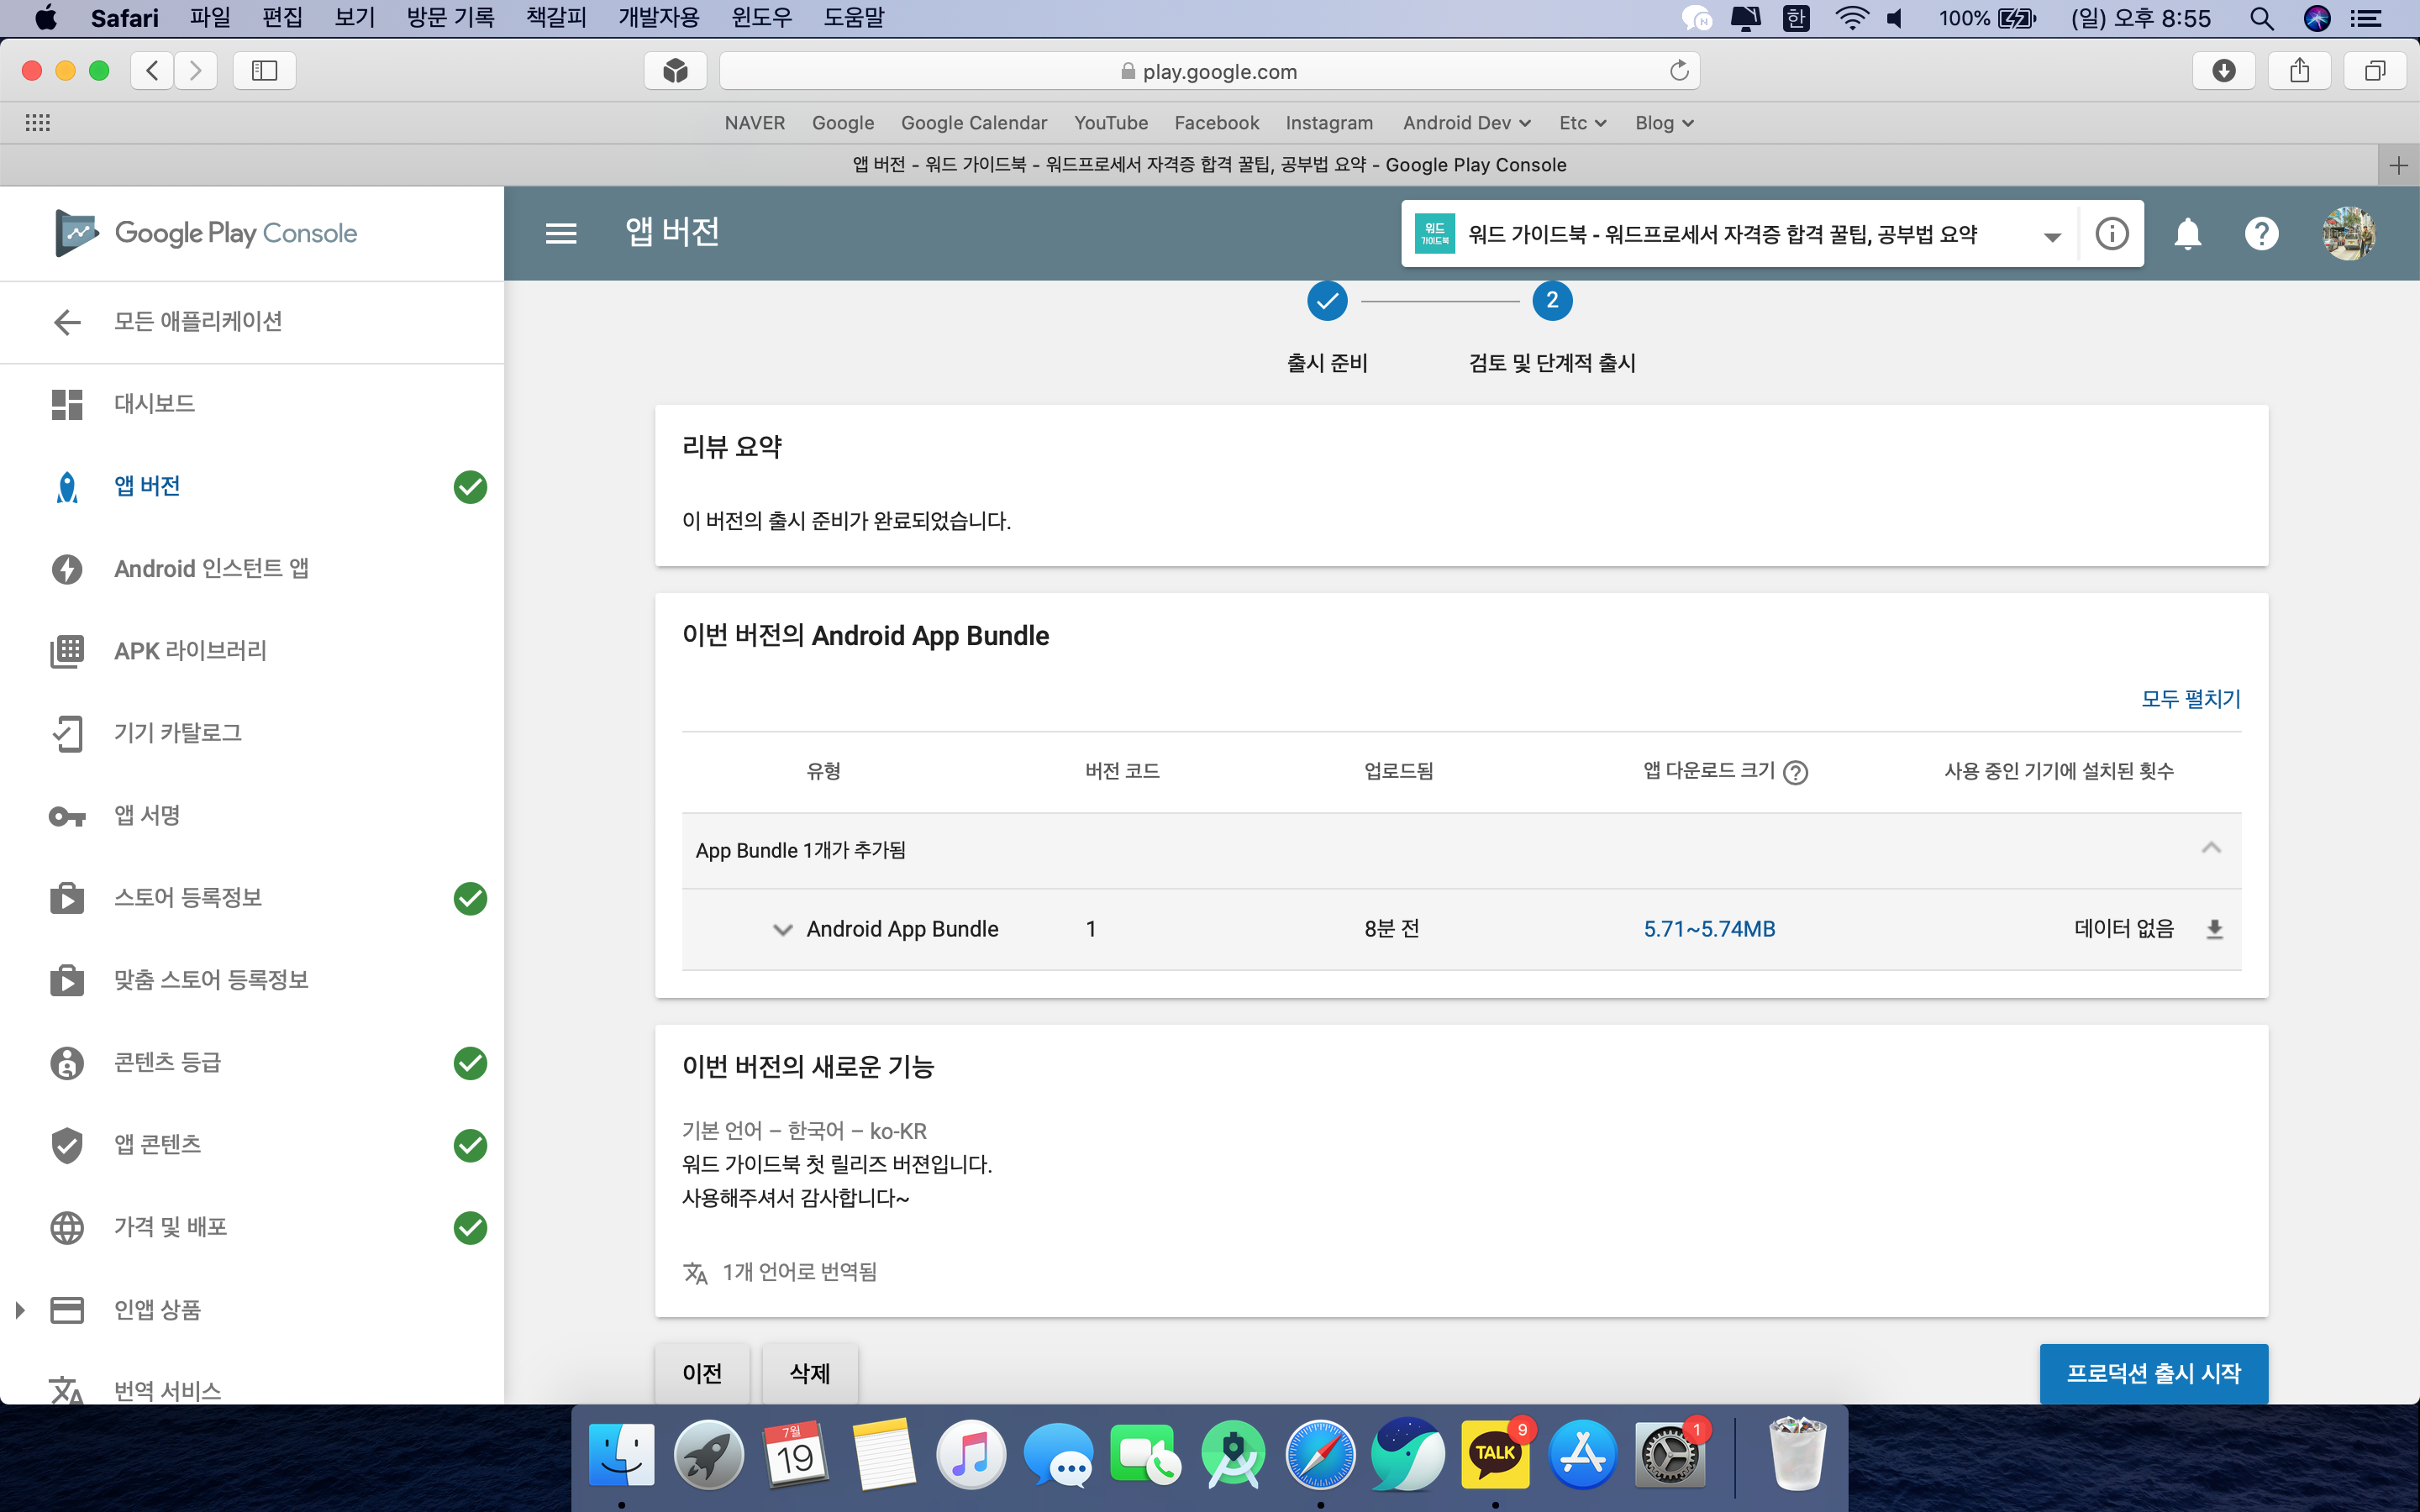
Task: Select APK 라이브러리 in the sidebar
Action: click(x=190, y=651)
